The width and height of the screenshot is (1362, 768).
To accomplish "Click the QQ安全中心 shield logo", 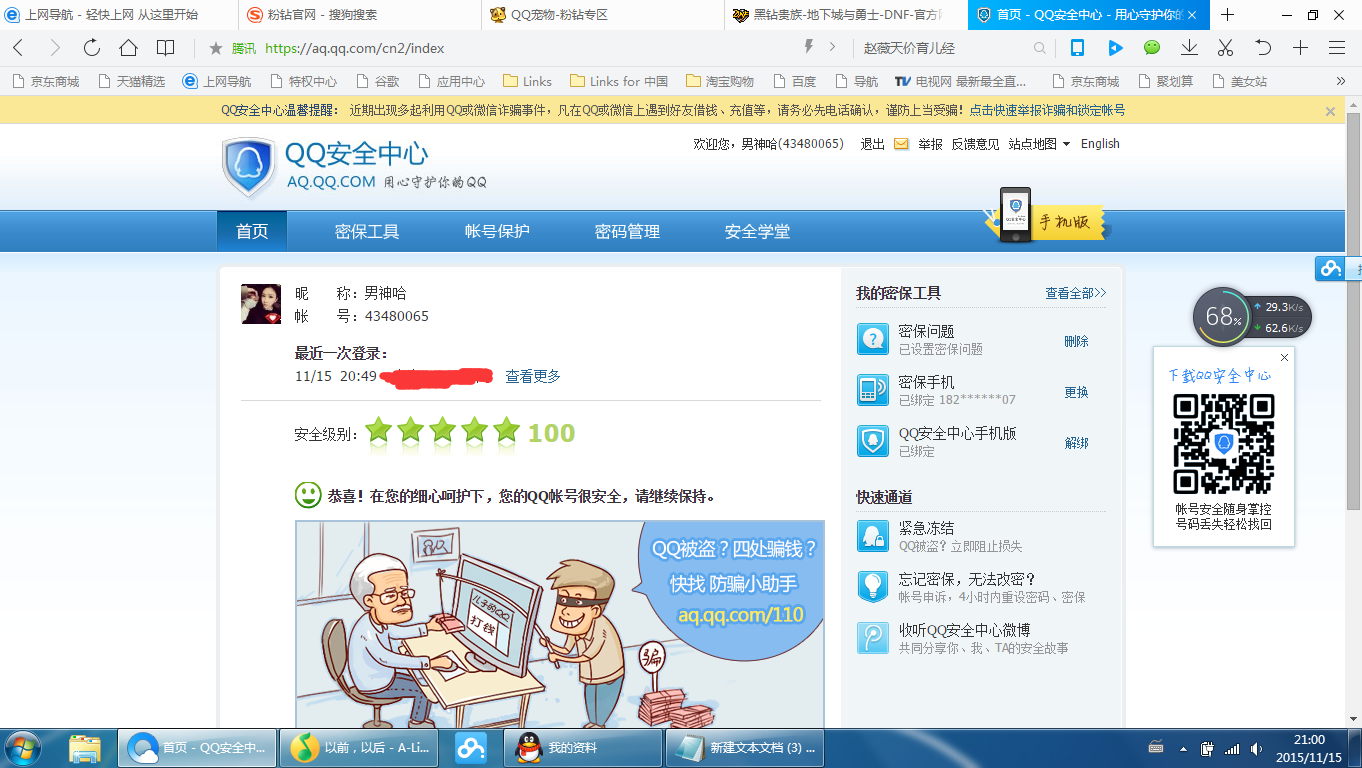I will [248, 166].
